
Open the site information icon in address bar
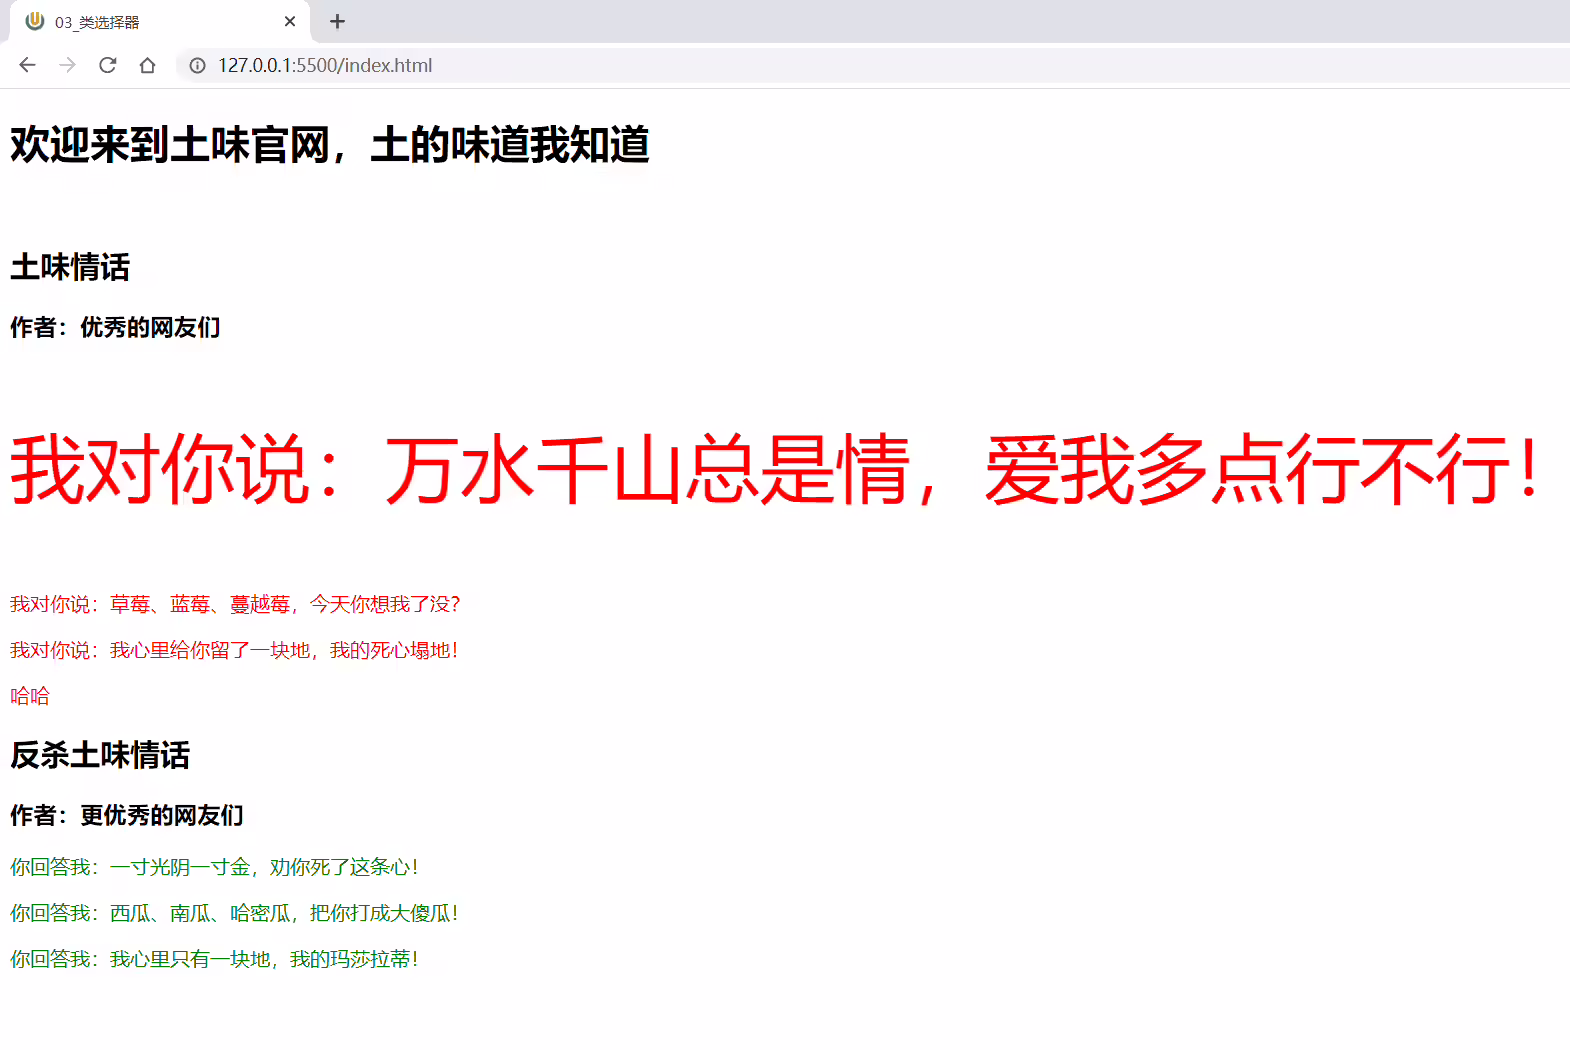198,65
